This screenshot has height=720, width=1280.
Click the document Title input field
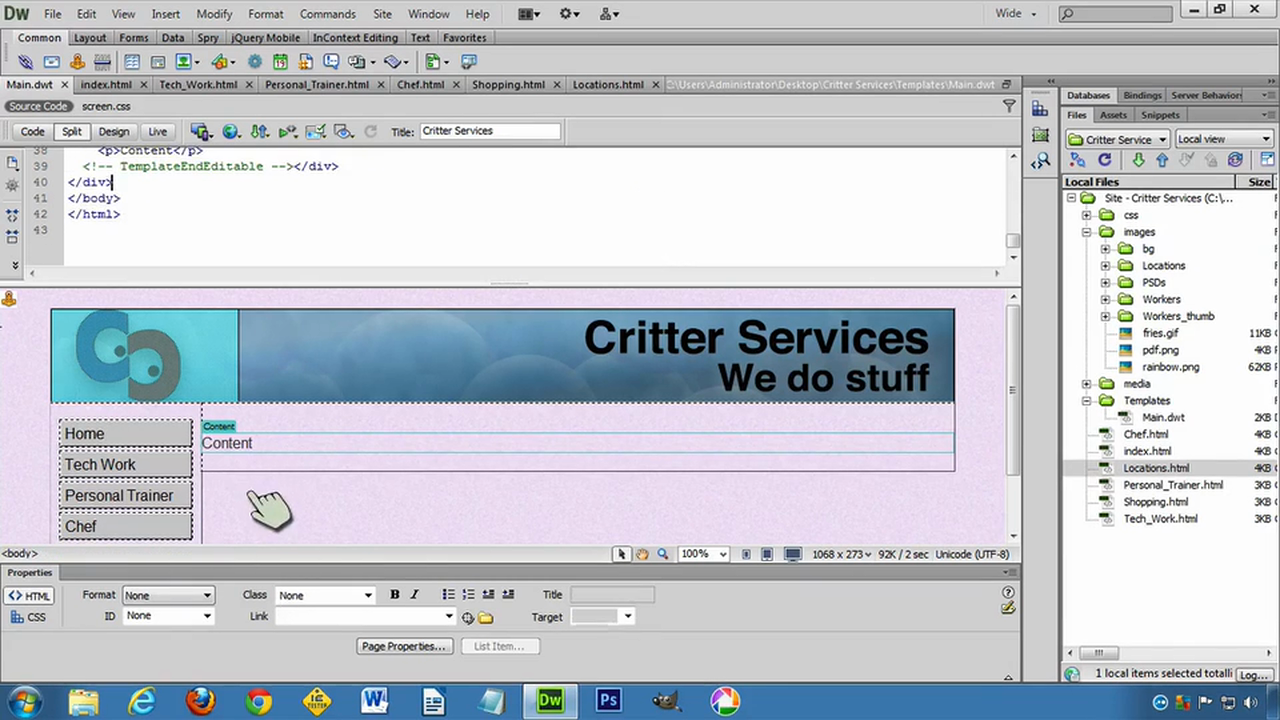(489, 131)
